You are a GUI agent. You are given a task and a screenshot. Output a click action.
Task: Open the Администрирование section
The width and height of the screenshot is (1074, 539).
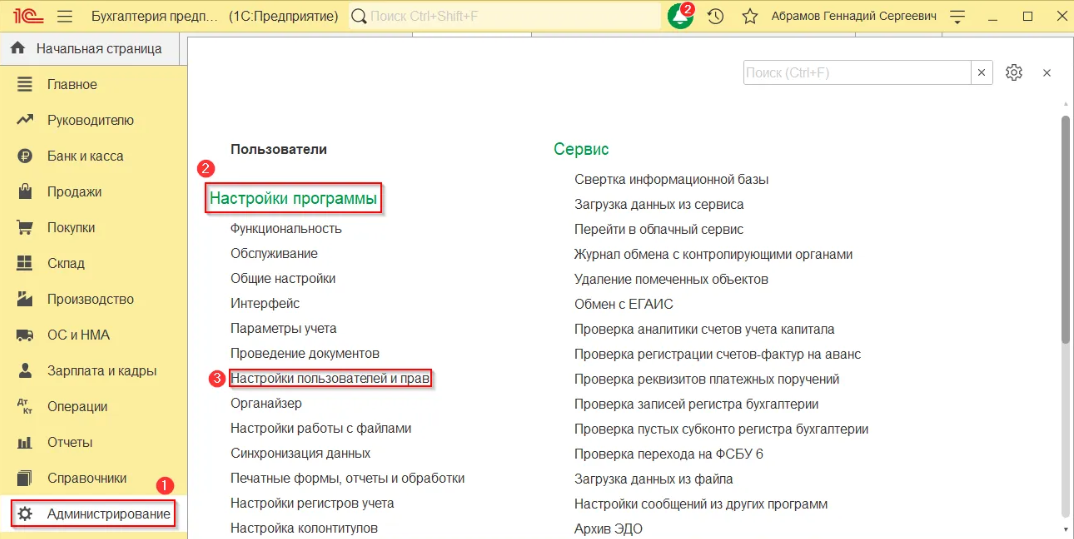click(108, 514)
